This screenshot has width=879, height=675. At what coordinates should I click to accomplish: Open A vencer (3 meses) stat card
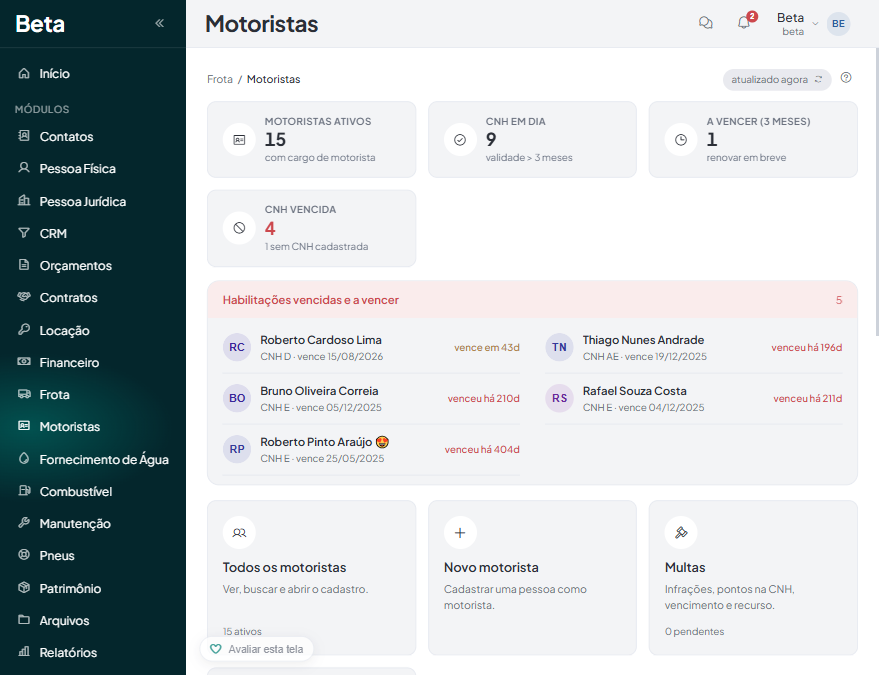point(753,140)
